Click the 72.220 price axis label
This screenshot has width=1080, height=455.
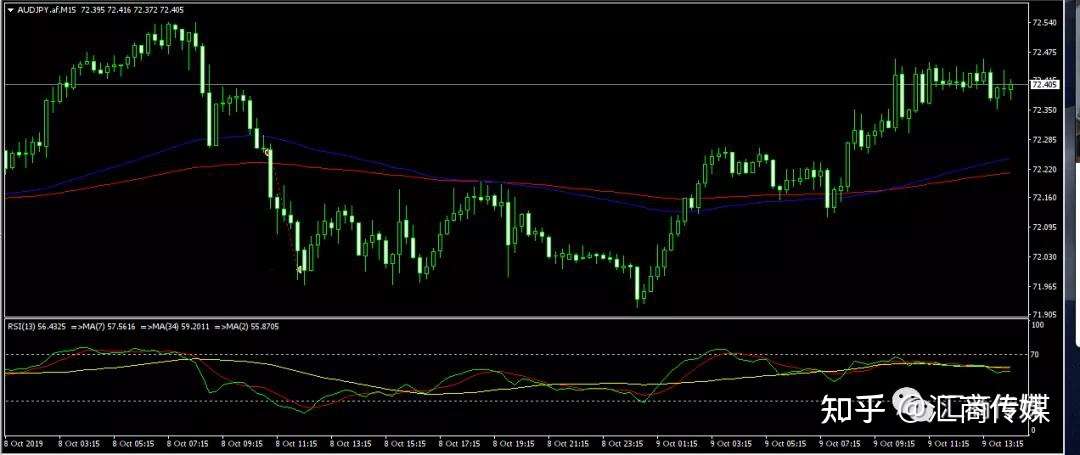[1044, 169]
